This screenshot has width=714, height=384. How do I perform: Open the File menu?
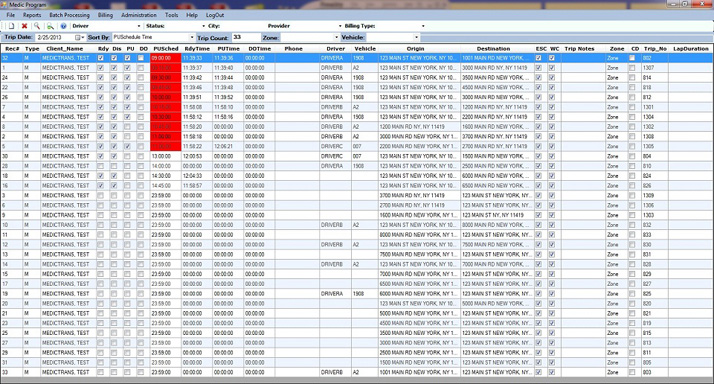pos(10,15)
